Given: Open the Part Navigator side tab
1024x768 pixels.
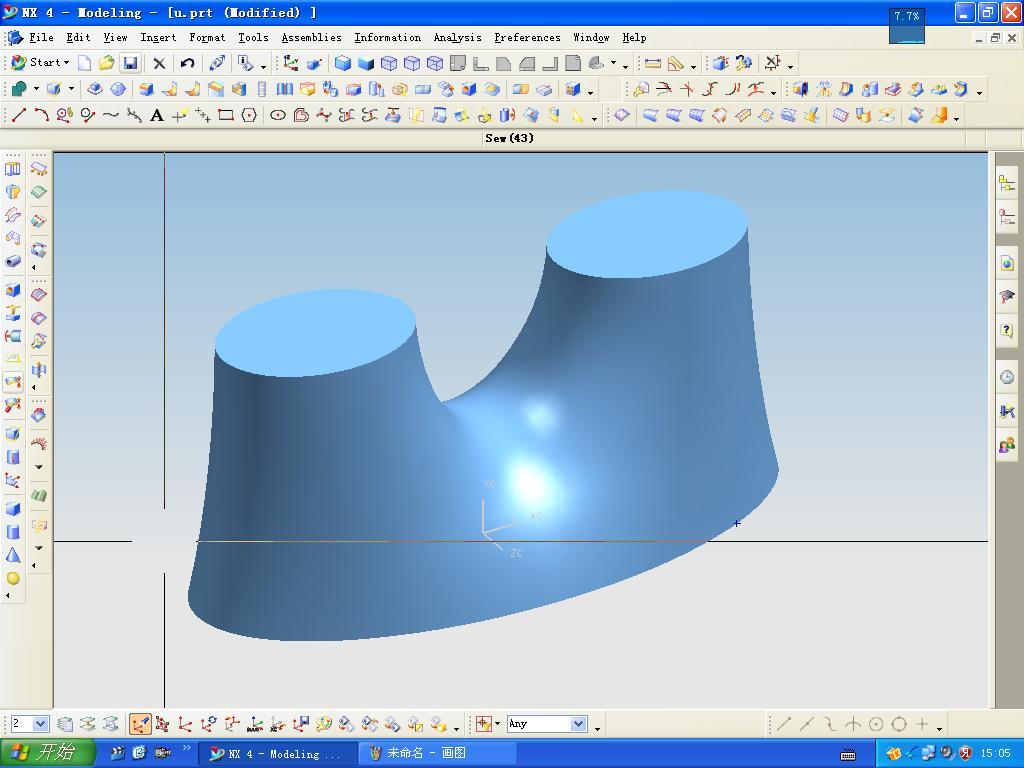Looking at the screenshot, I should tap(1006, 218).
